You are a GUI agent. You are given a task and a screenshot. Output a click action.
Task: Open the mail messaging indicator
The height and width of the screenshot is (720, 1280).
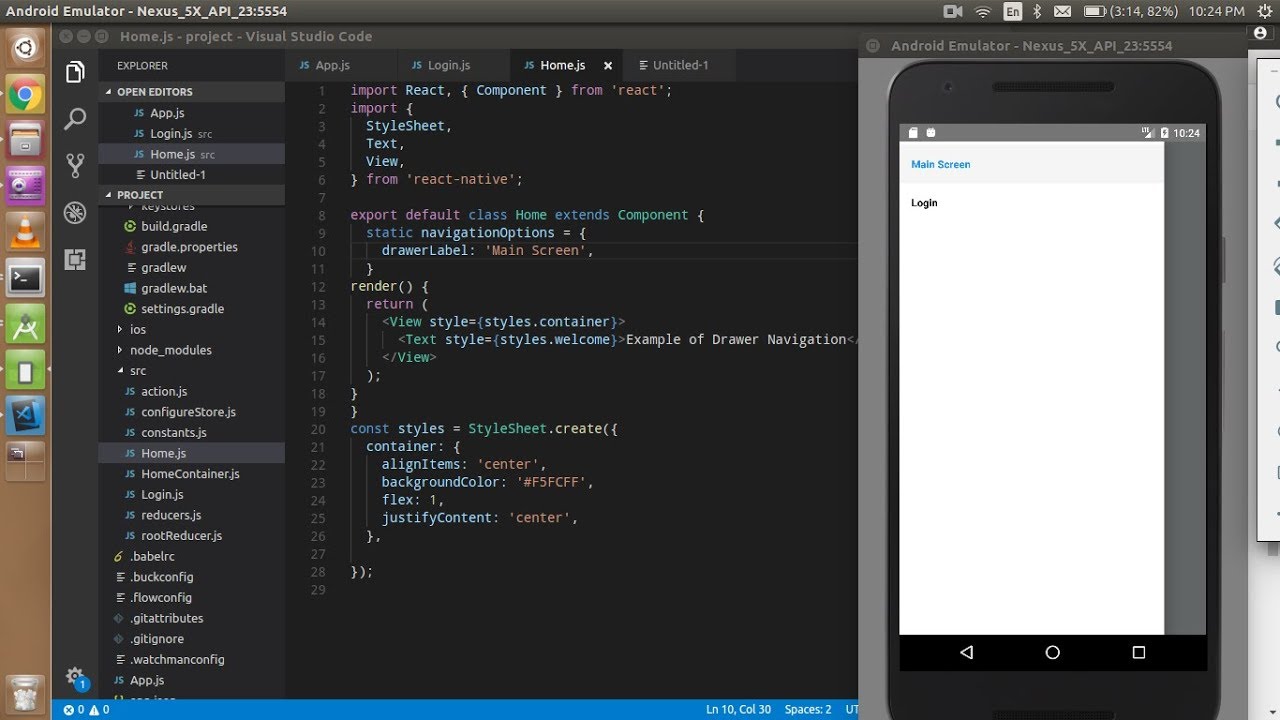(x=1063, y=11)
